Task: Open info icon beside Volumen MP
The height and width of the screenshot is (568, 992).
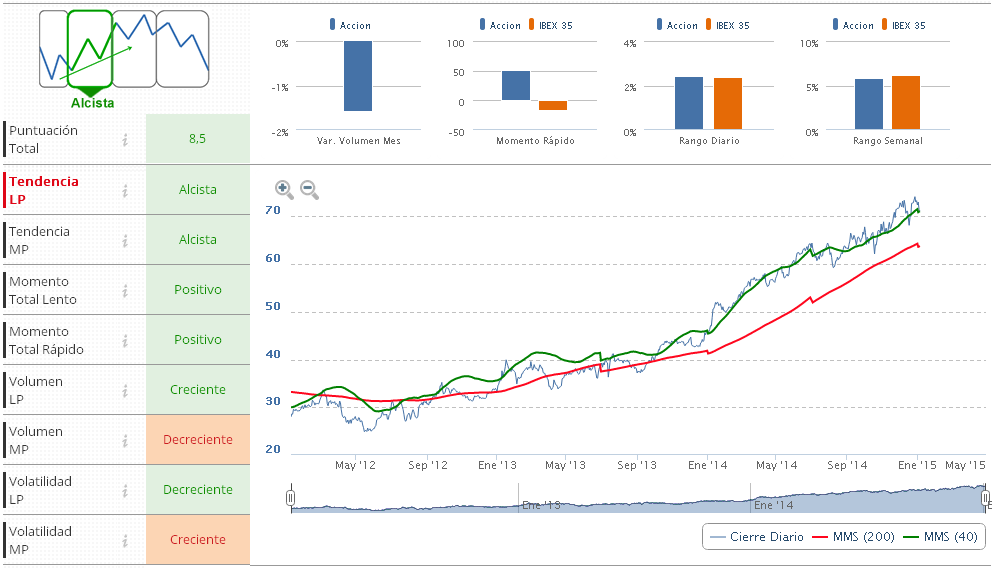Action: pos(125,440)
